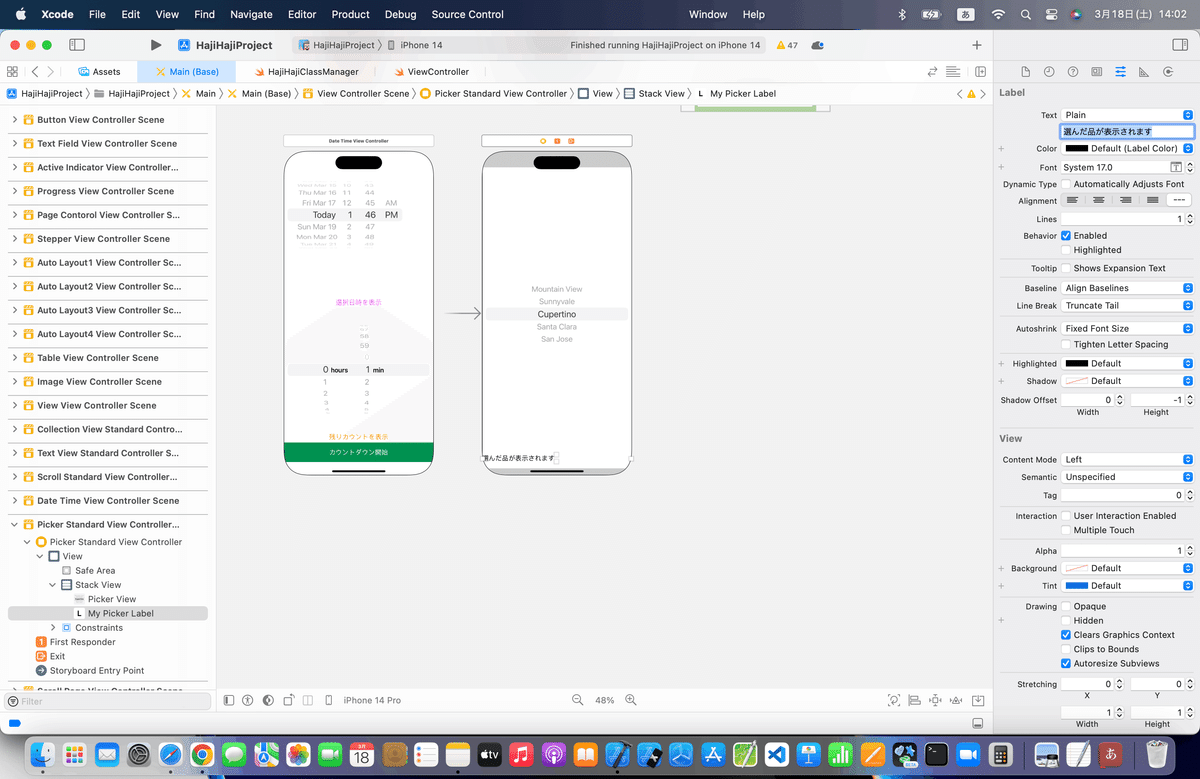Open the Tint color swatch

[1076, 586]
